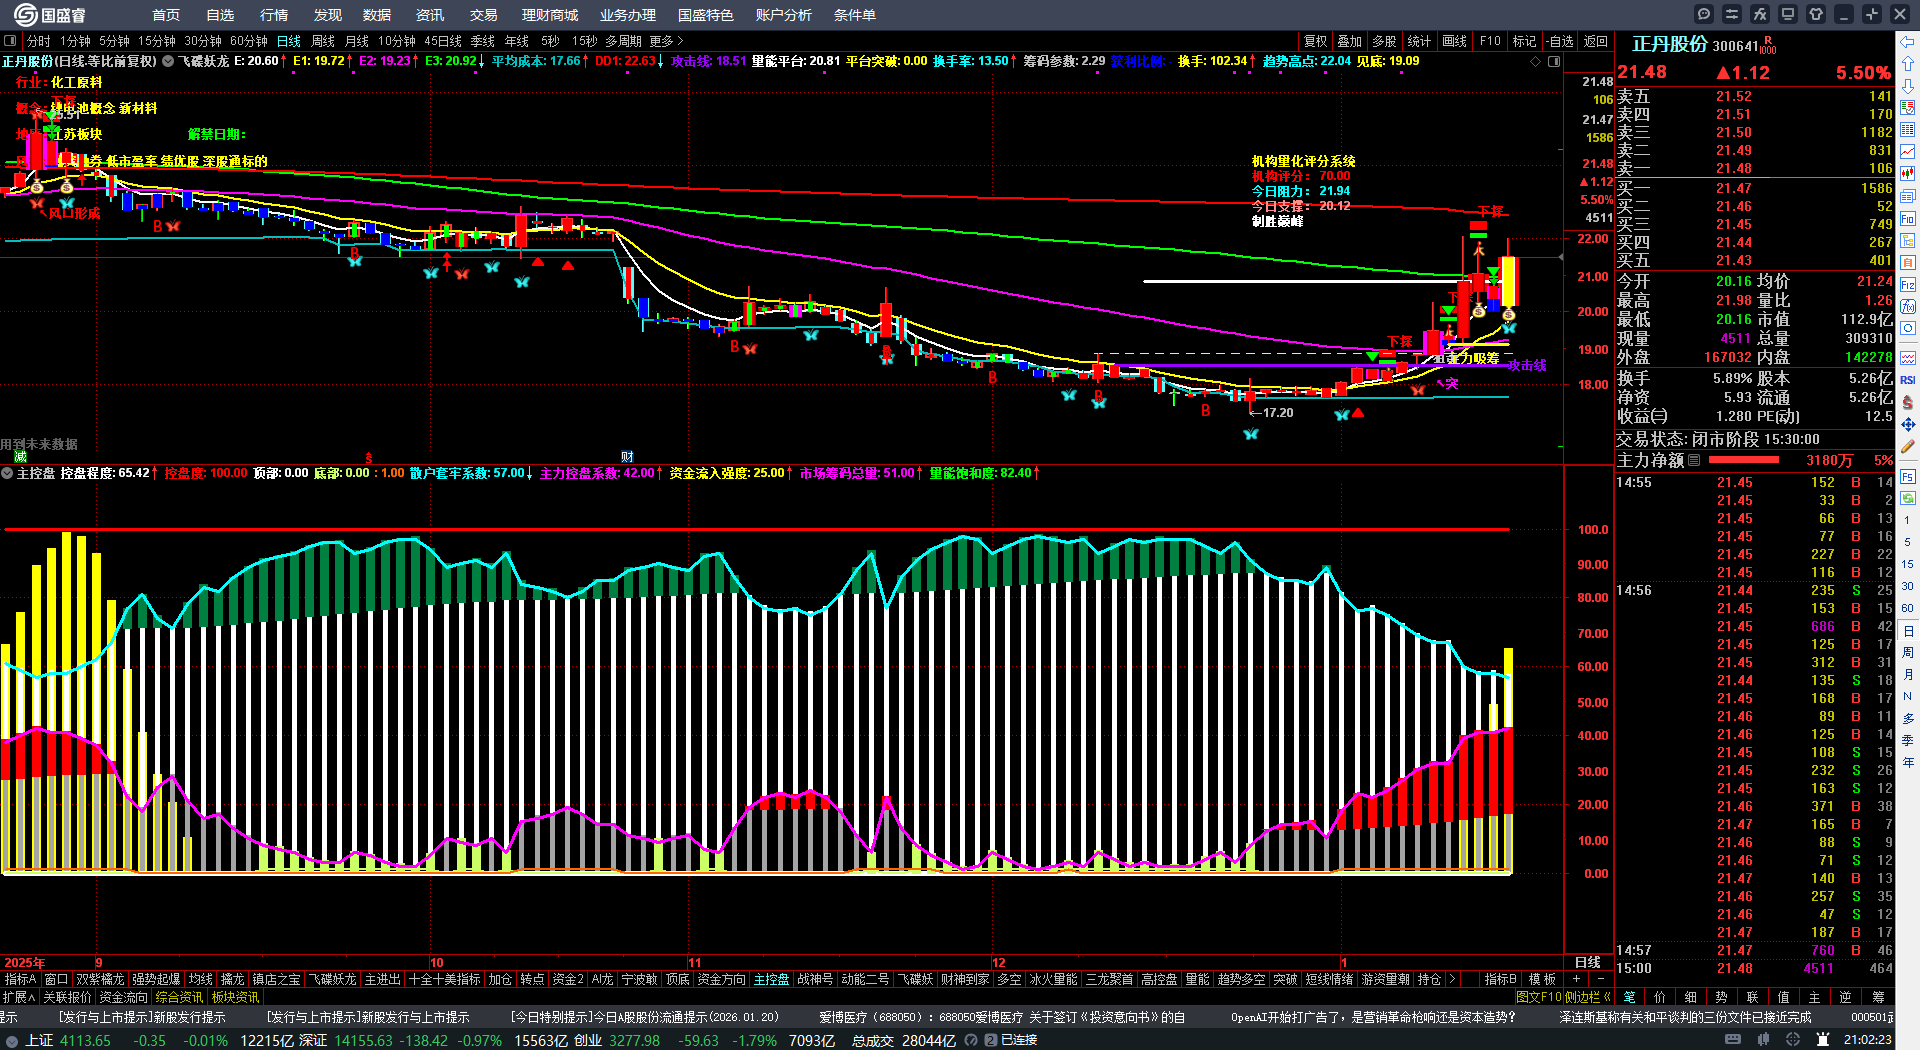Select the 季 period in right sidebar
This screenshot has height=1050, width=1920.
pos(1908,740)
